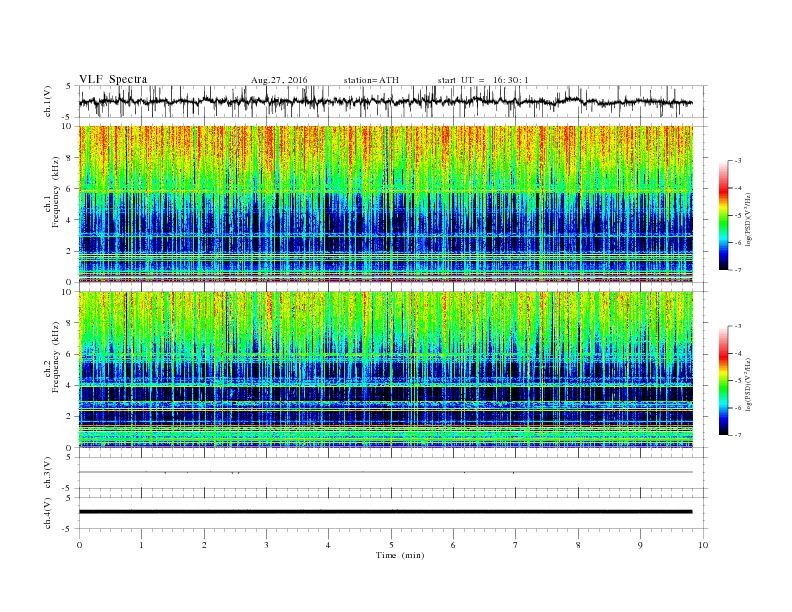This screenshot has height=612, width=792.
Task: Click the "-3" tick on ch.1 colorbar
Action: point(738,161)
